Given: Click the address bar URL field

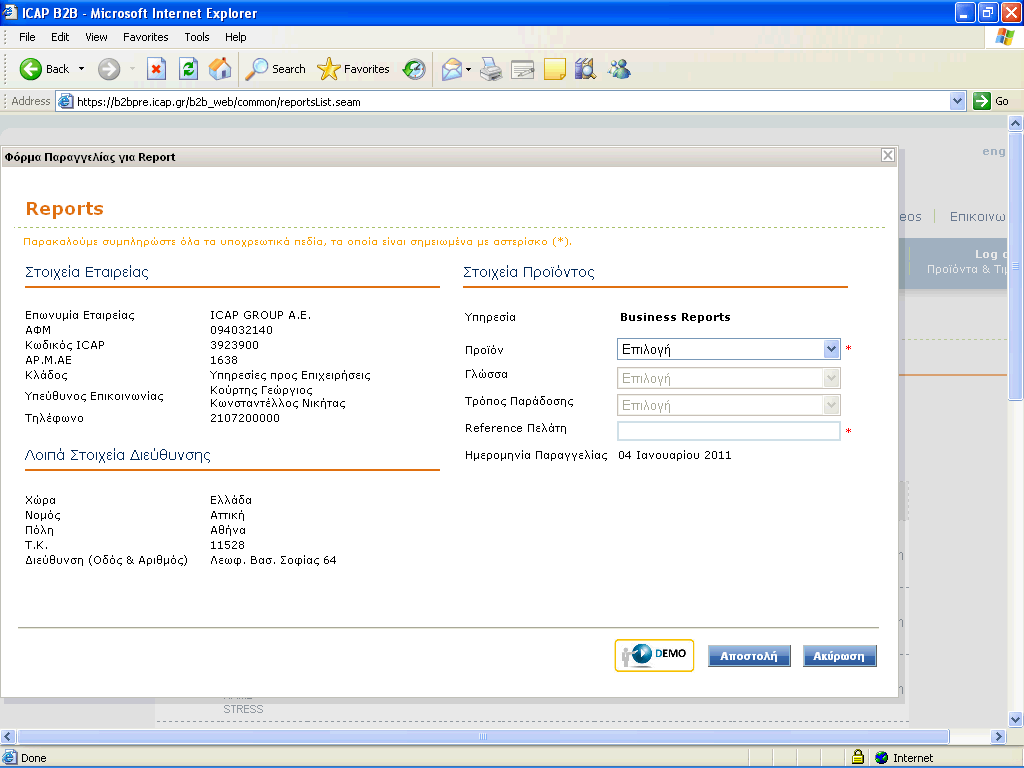Looking at the screenshot, I should click(509, 102).
